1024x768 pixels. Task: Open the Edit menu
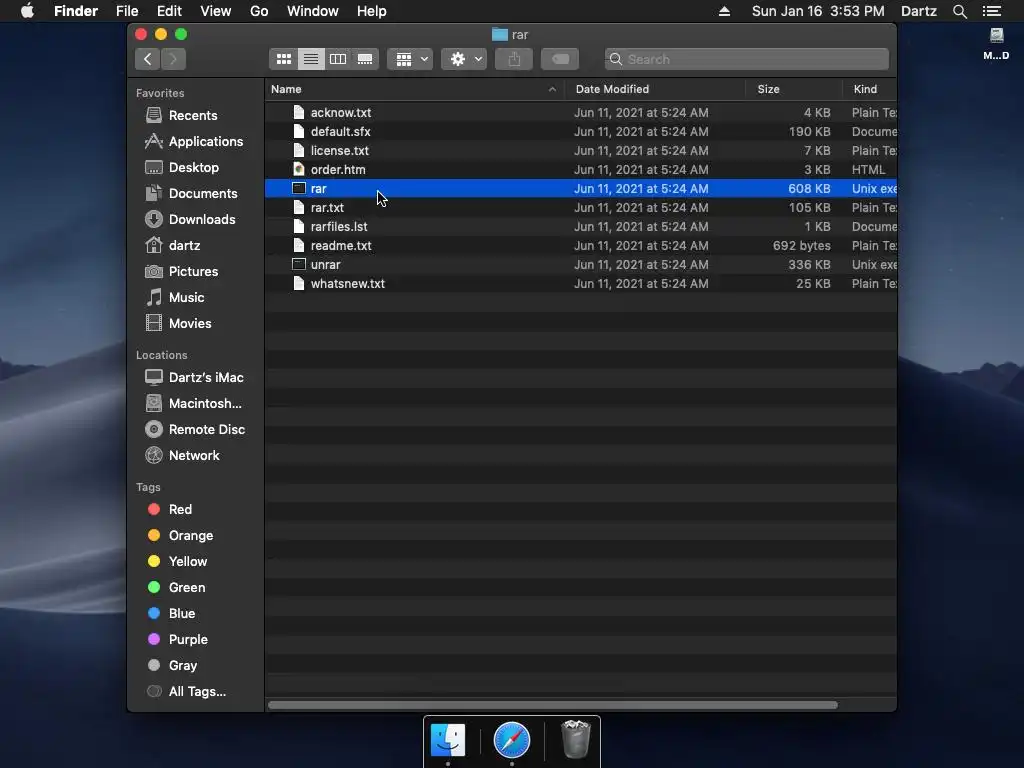point(169,11)
